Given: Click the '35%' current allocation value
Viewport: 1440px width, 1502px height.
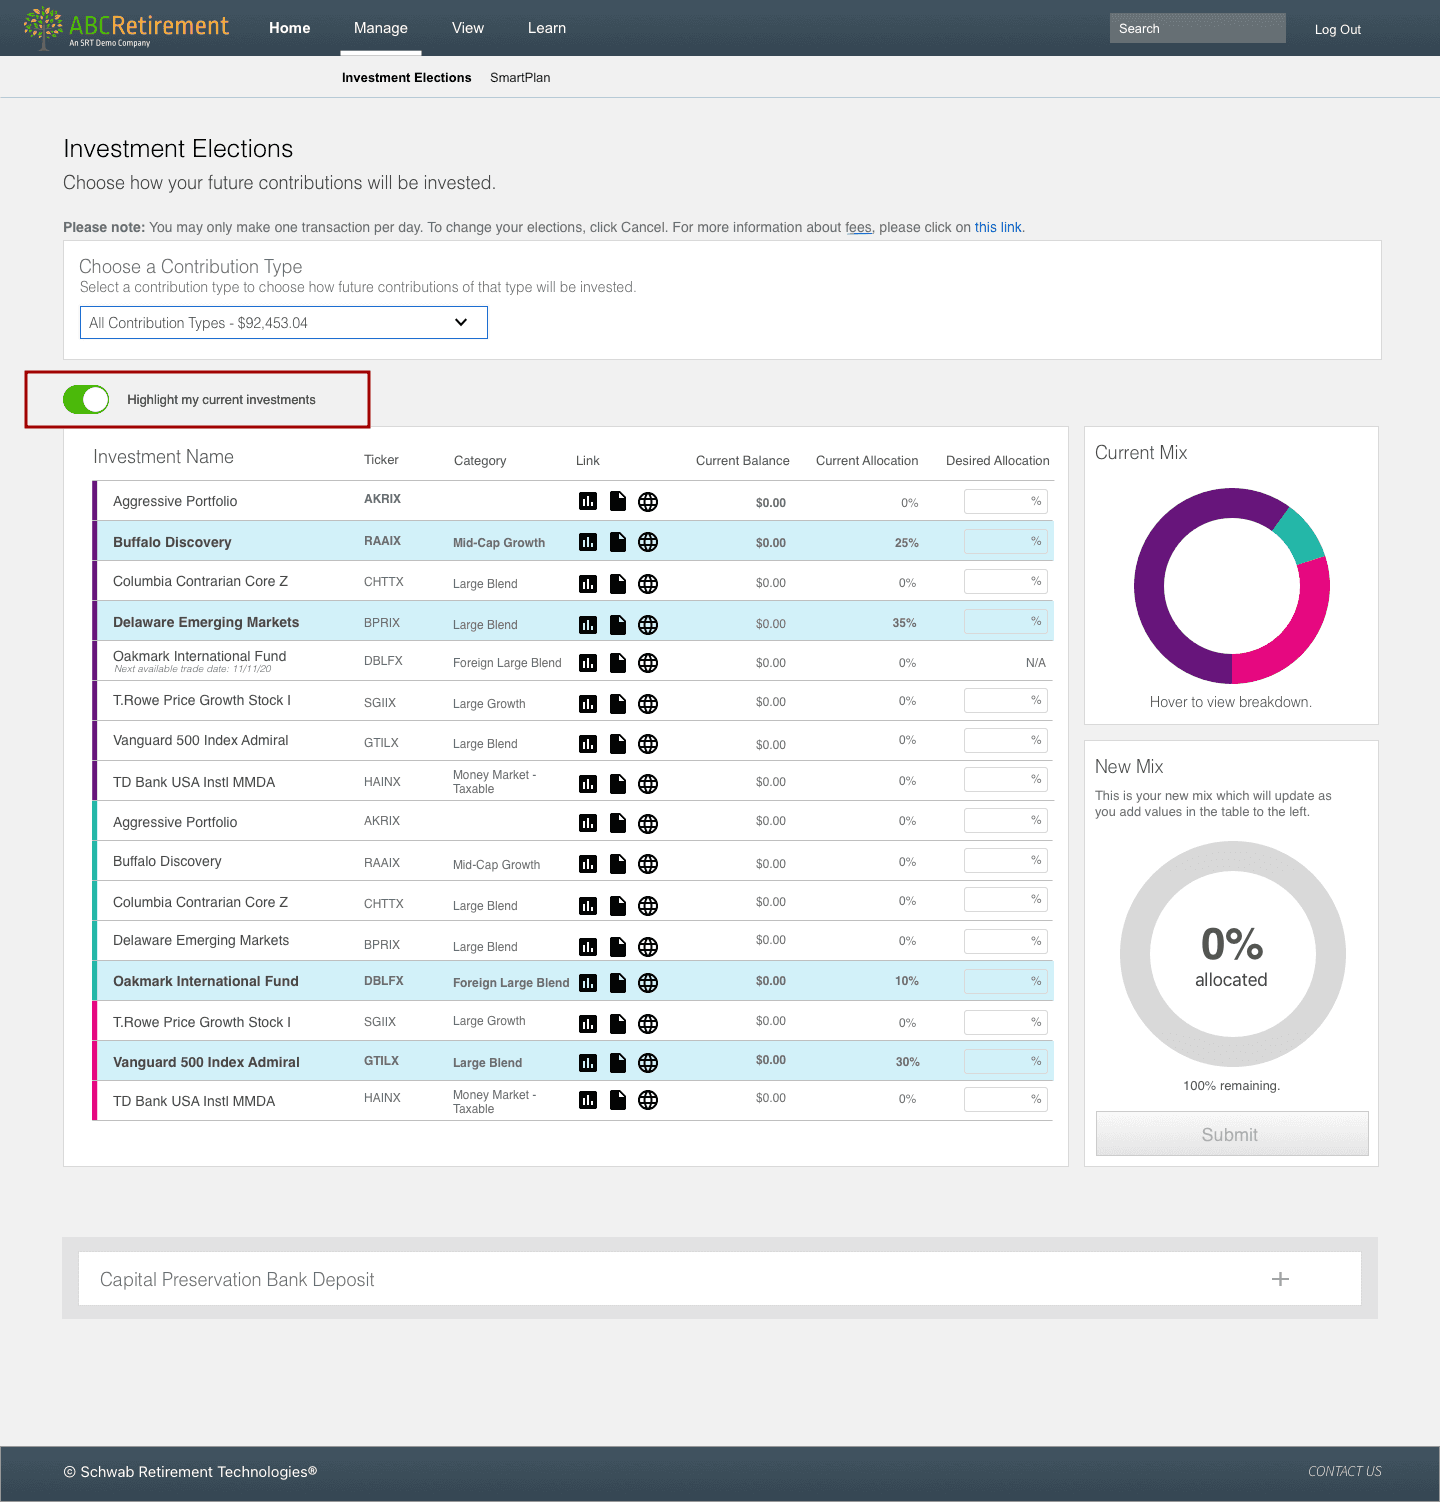Looking at the screenshot, I should pyautogui.click(x=904, y=623).
